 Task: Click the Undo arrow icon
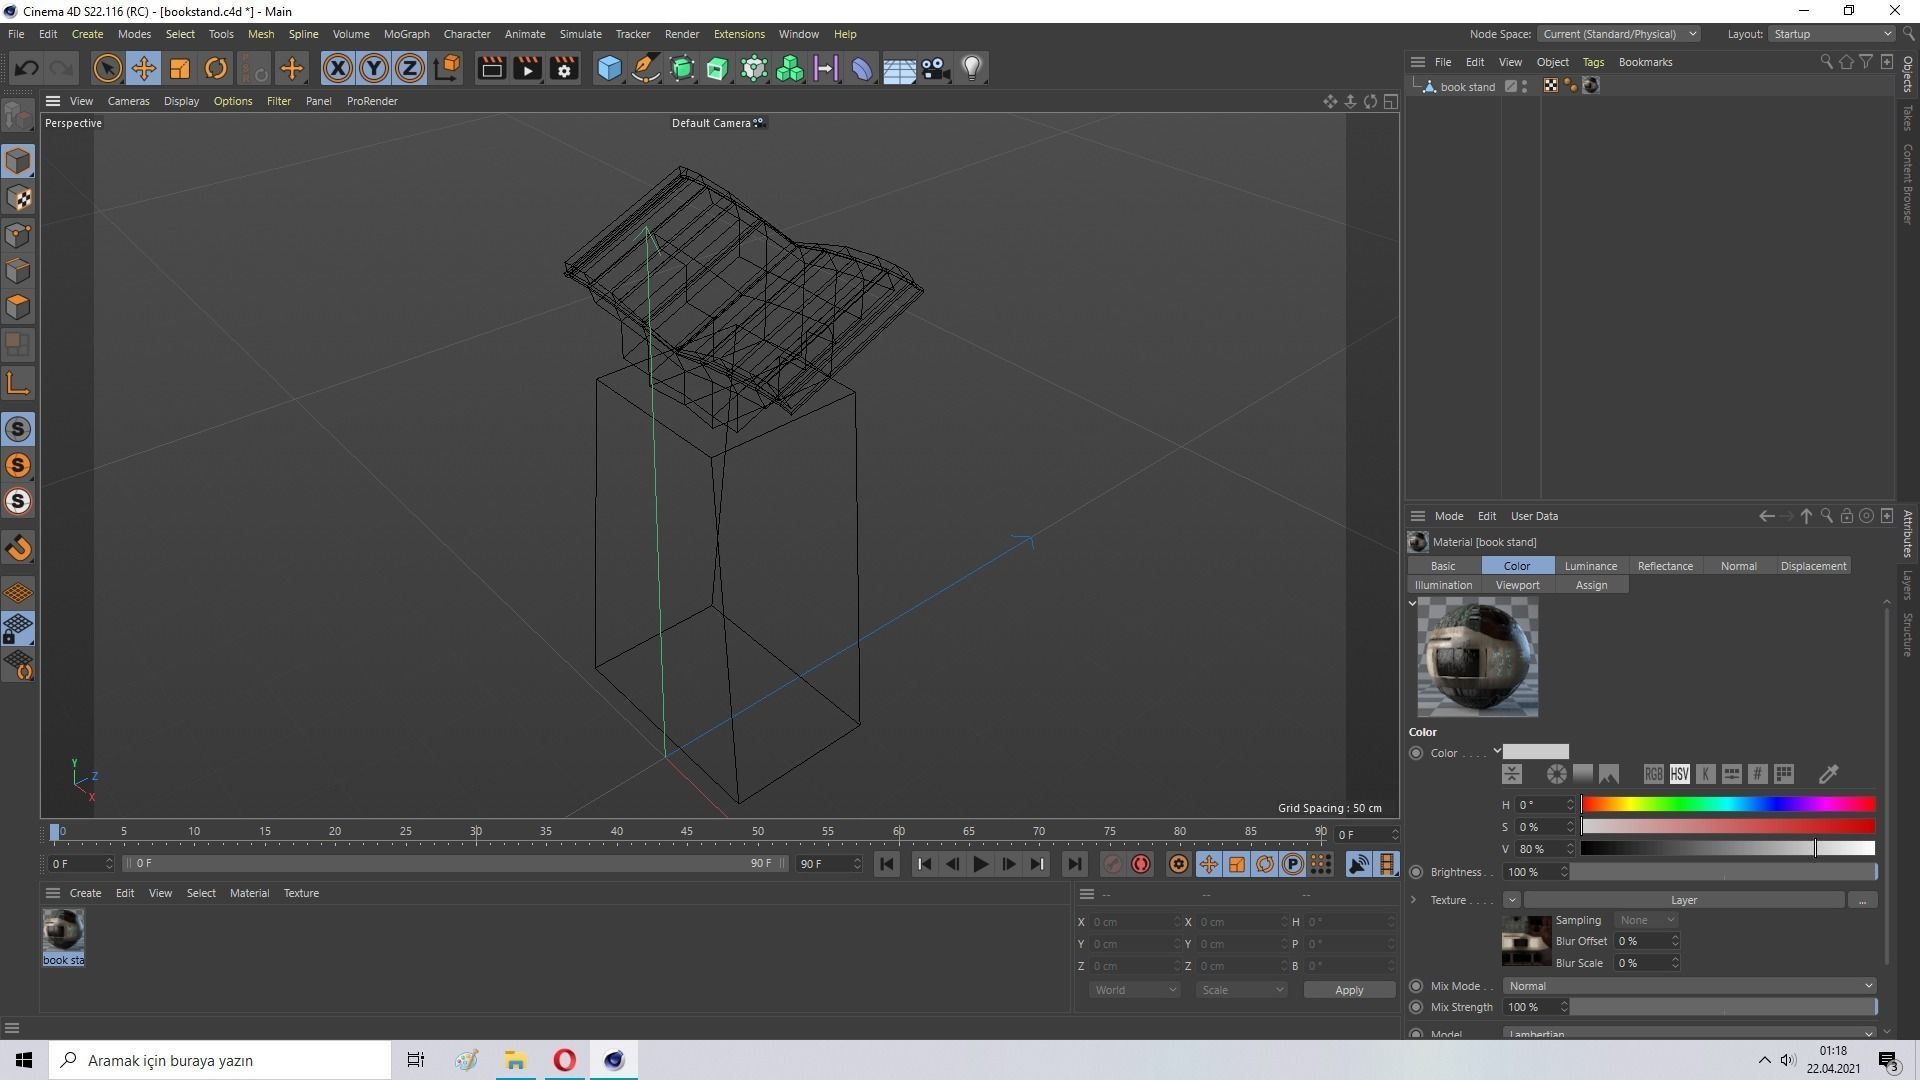pyautogui.click(x=27, y=68)
